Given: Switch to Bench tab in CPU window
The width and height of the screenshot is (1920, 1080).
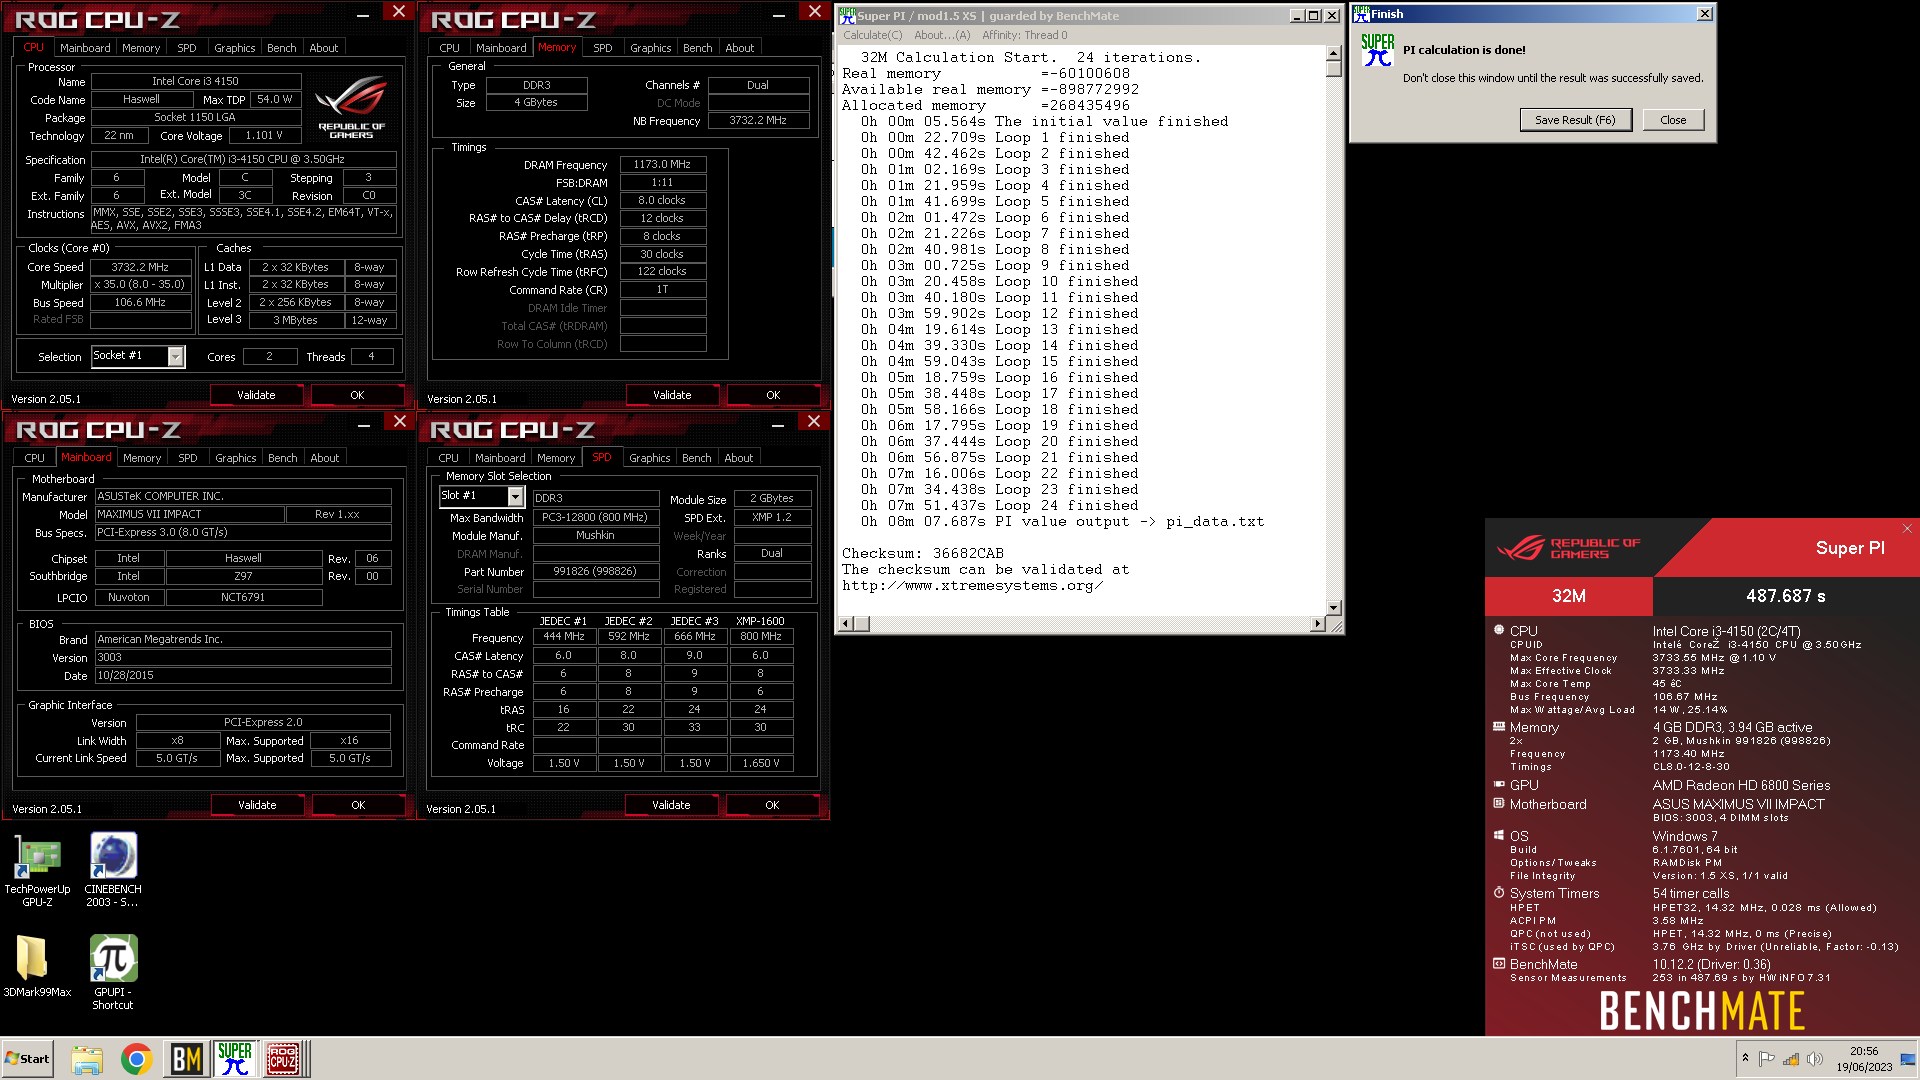Looking at the screenshot, I should (282, 48).
